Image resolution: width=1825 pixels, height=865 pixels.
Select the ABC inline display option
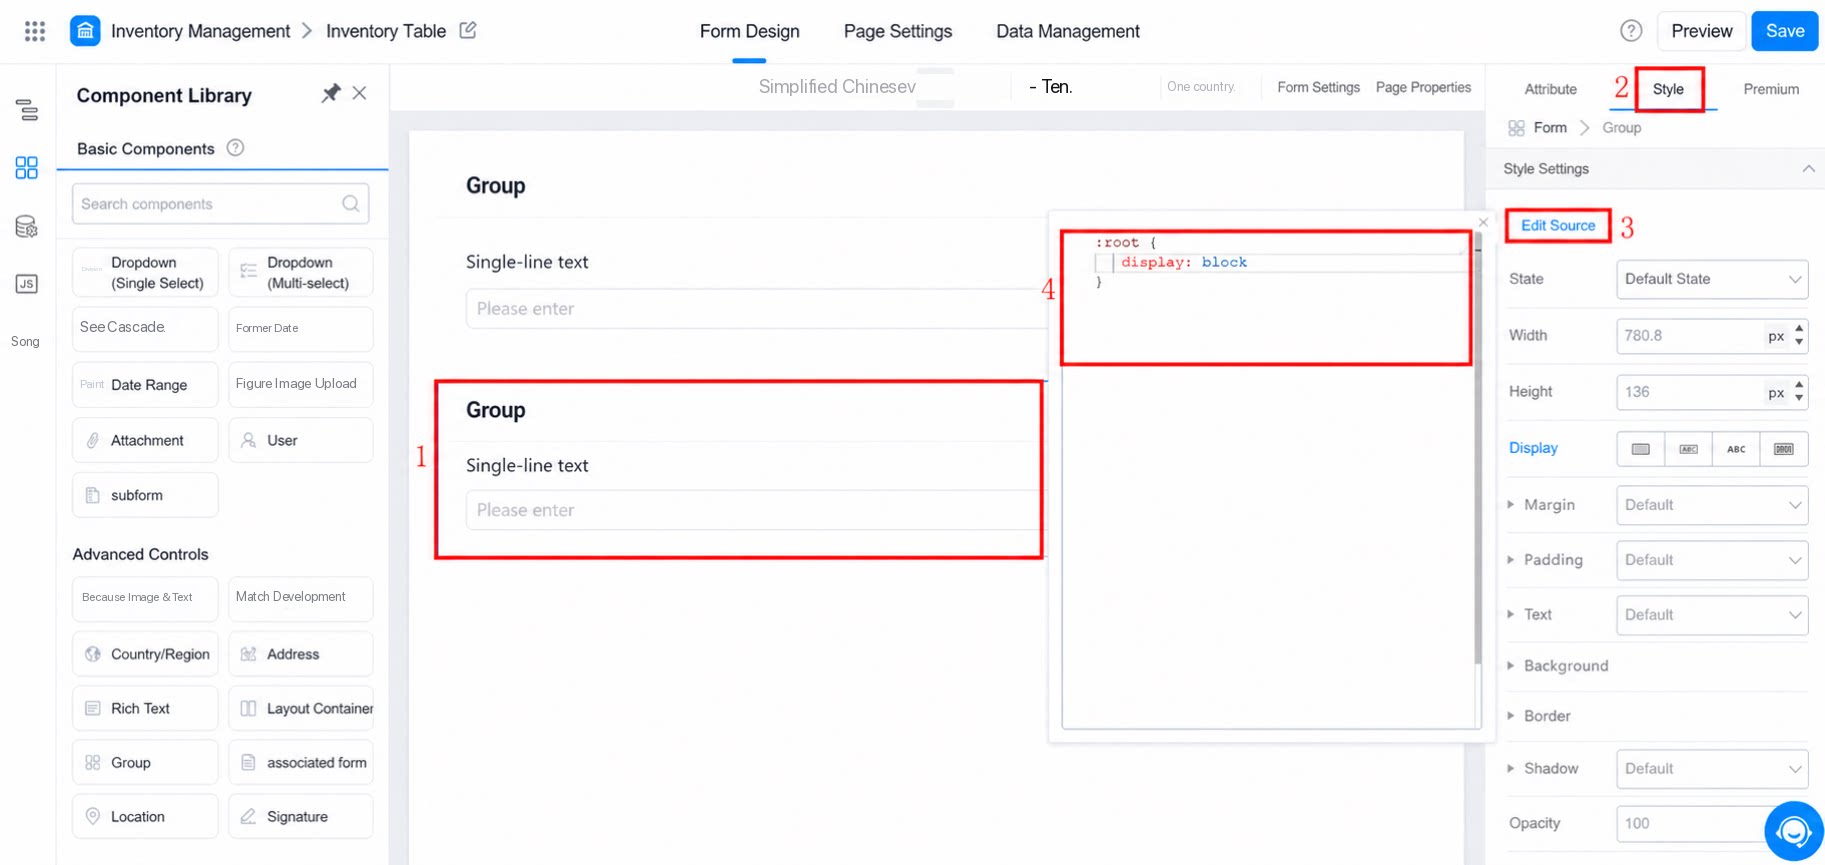pos(1736,449)
